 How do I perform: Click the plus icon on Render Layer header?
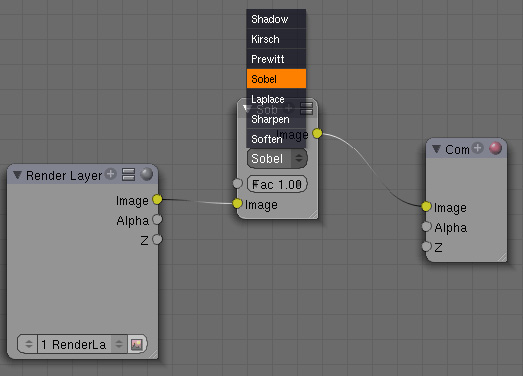(110, 174)
